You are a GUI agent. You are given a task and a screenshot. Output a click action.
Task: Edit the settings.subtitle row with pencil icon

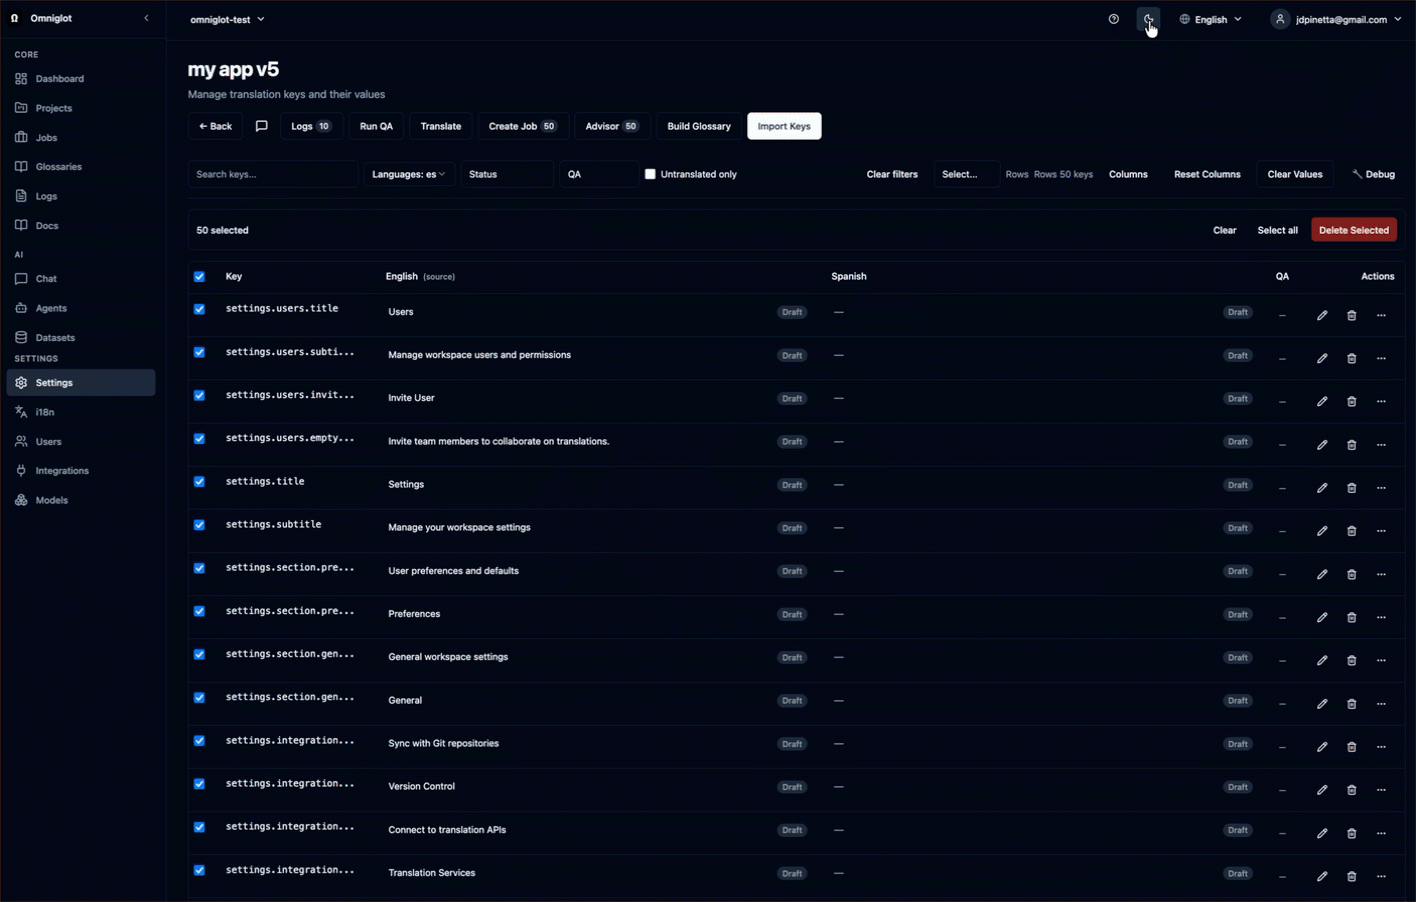pos(1322,531)
